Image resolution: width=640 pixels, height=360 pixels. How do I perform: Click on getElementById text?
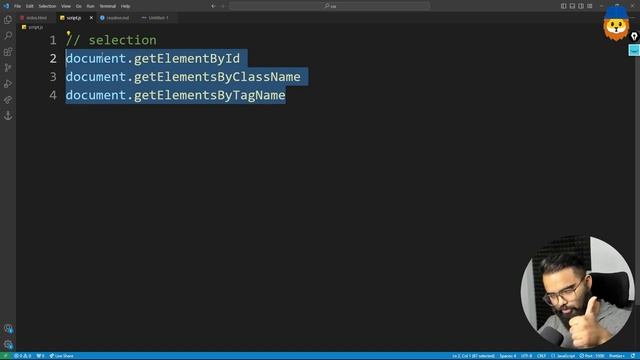coord(187,58)
